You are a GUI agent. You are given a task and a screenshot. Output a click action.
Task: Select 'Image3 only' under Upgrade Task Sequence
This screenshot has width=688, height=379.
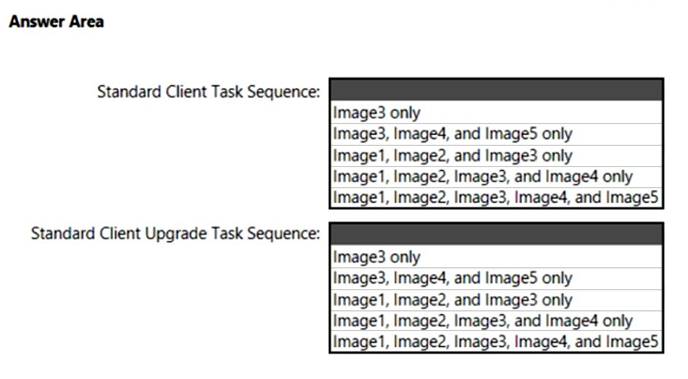pyautogui.click(x=496, y=257)
